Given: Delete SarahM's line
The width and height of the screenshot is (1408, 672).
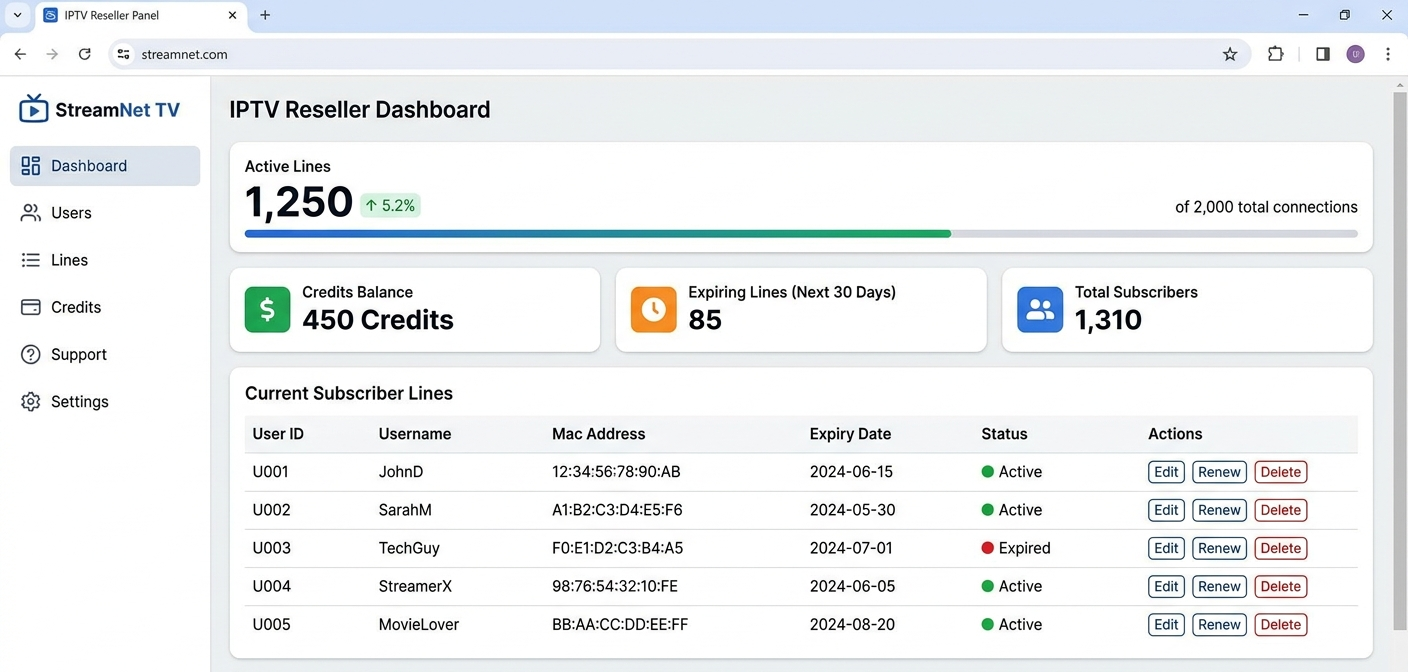Looking at the screenshot, I should [x=1281, y=510].
